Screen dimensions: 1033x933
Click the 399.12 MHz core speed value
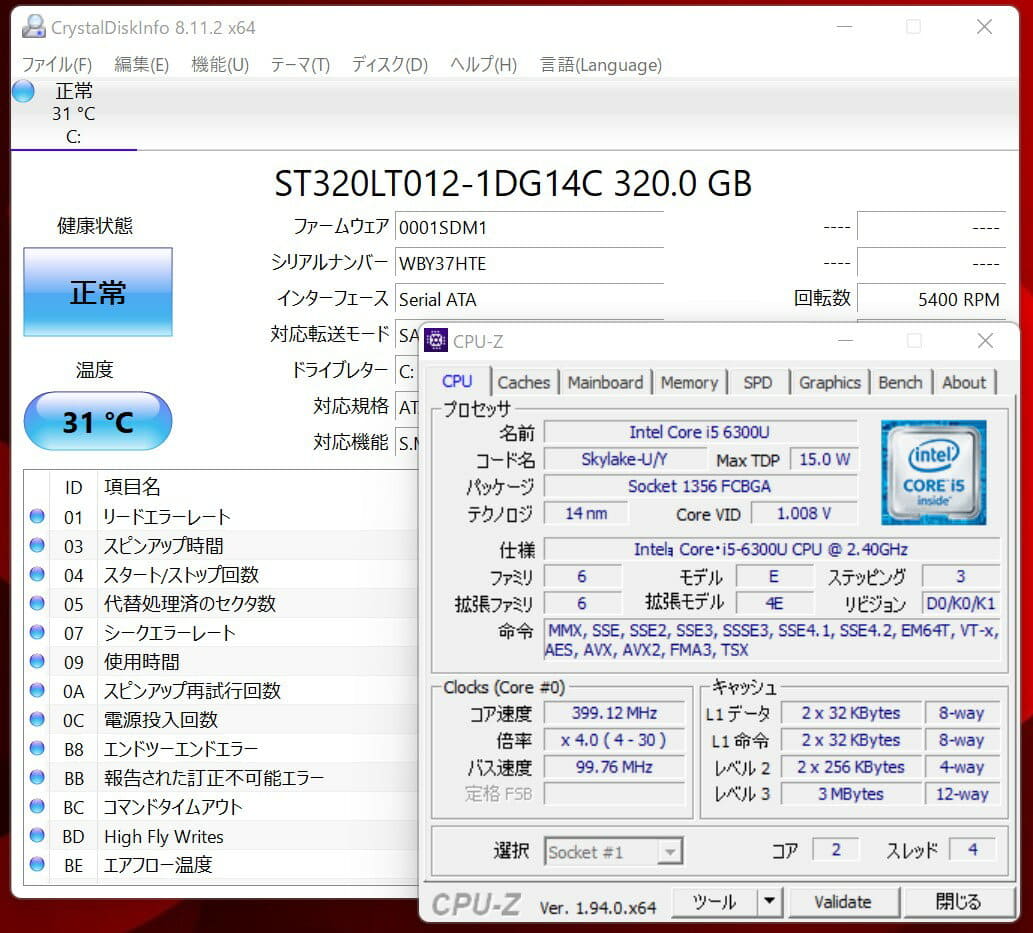coord(614,713)
